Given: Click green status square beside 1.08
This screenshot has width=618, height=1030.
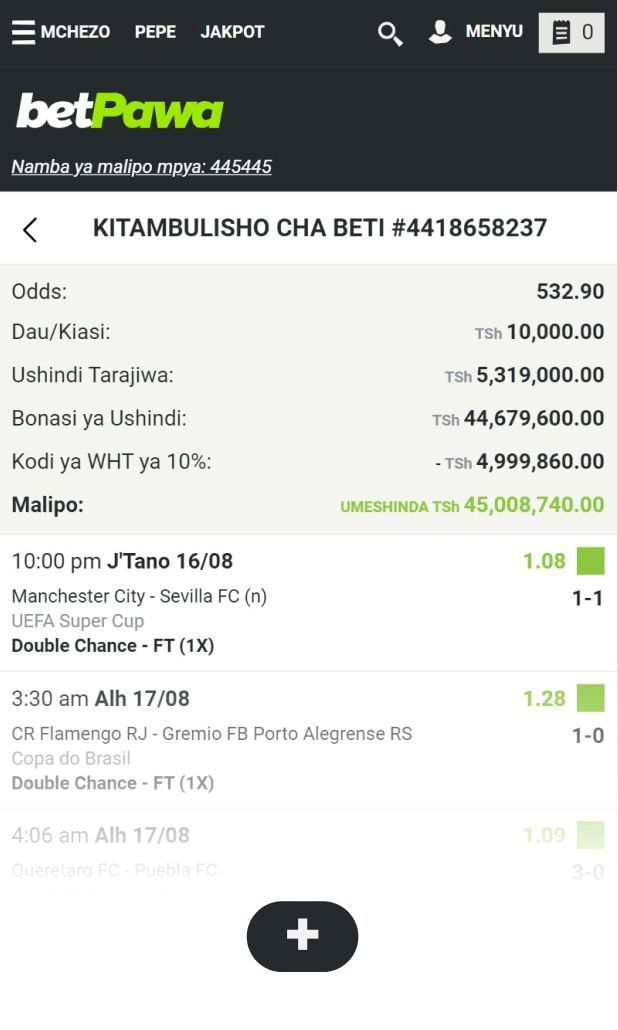Looking at the screenshot, I should [590, 561].
